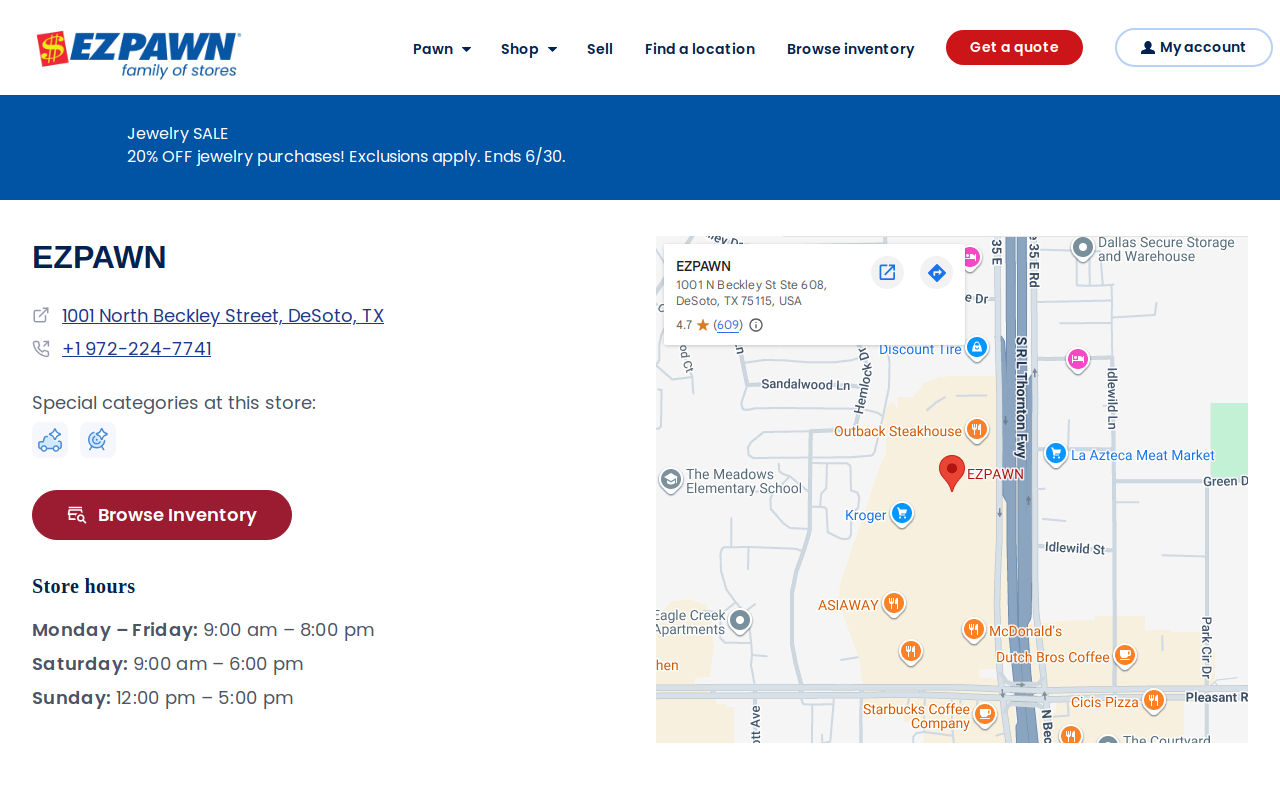The height and width of the screenshot is (800, 1280).
Task: Open the Sell menu item
Action: tap(600, 49)
